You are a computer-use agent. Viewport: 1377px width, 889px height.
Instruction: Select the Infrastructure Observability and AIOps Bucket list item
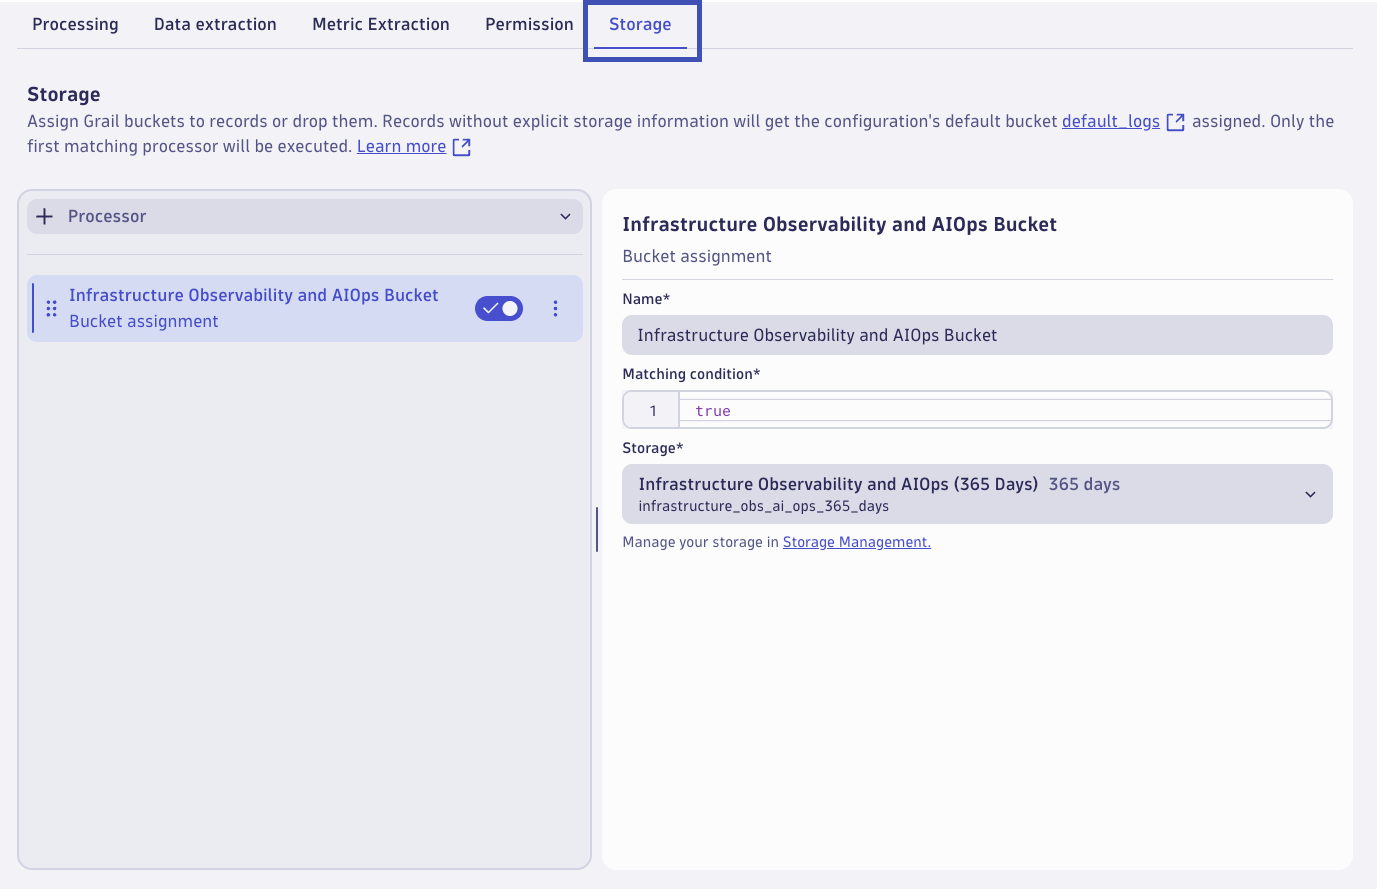click(x=305, y=308)
